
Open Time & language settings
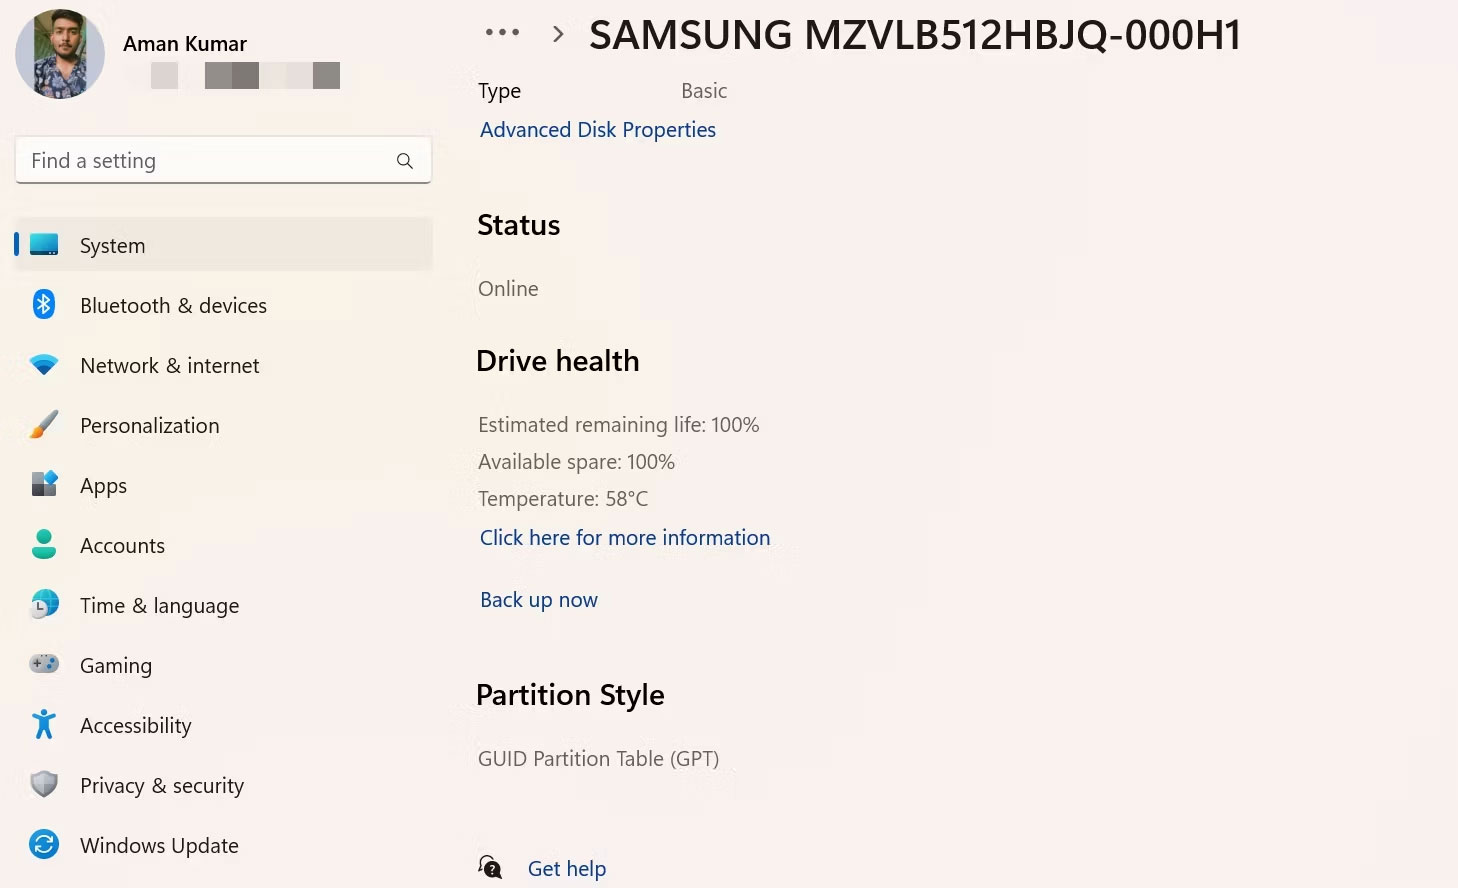224,605
